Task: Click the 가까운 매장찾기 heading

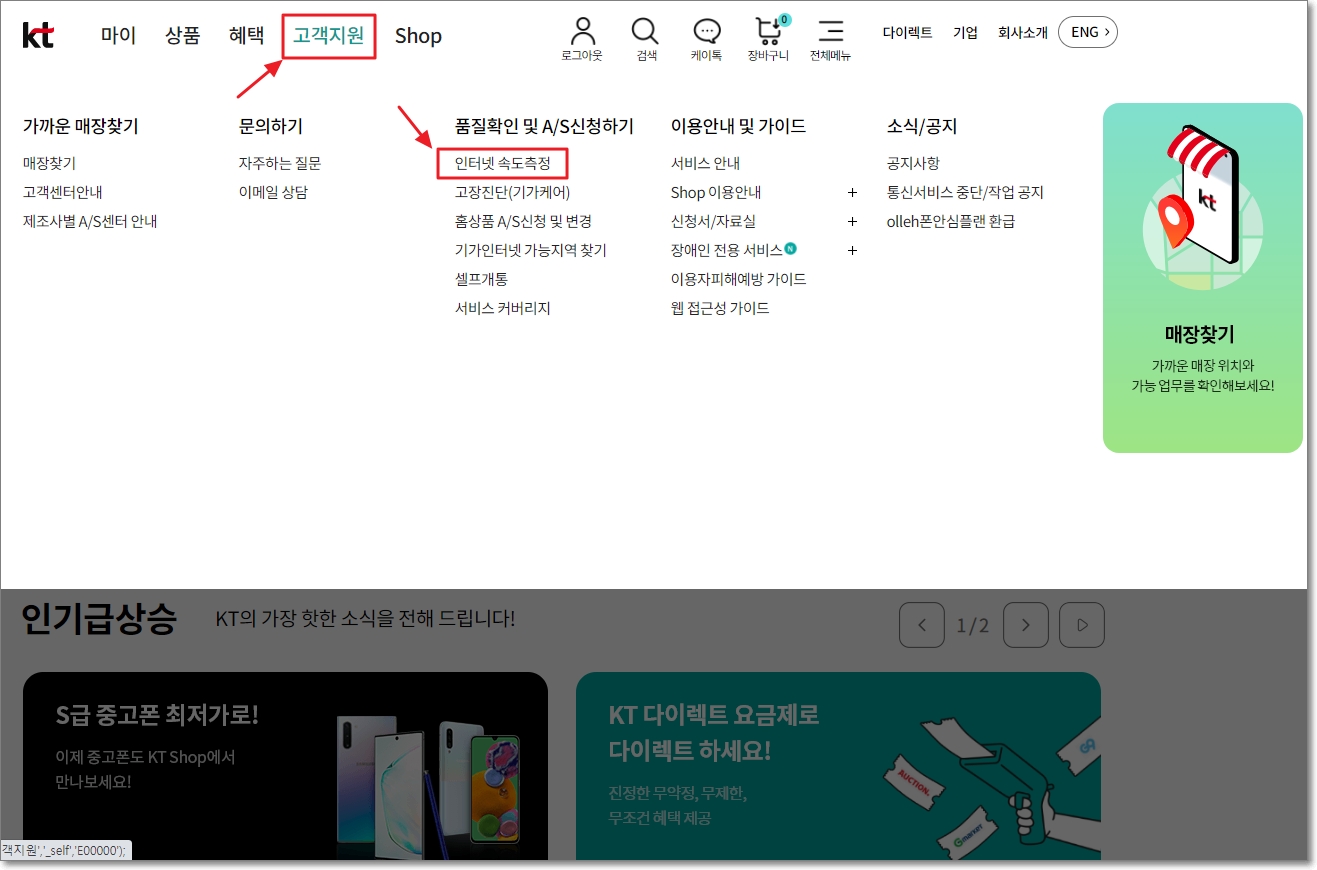Action: pos(80,126)
